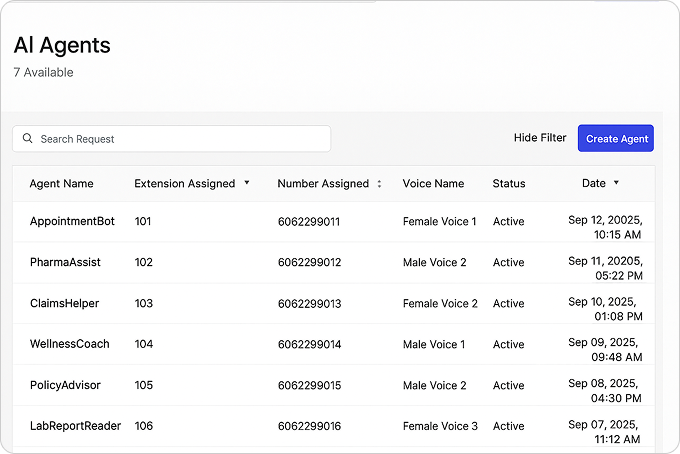Click the search magnifier icon

[x=27, y=139]
